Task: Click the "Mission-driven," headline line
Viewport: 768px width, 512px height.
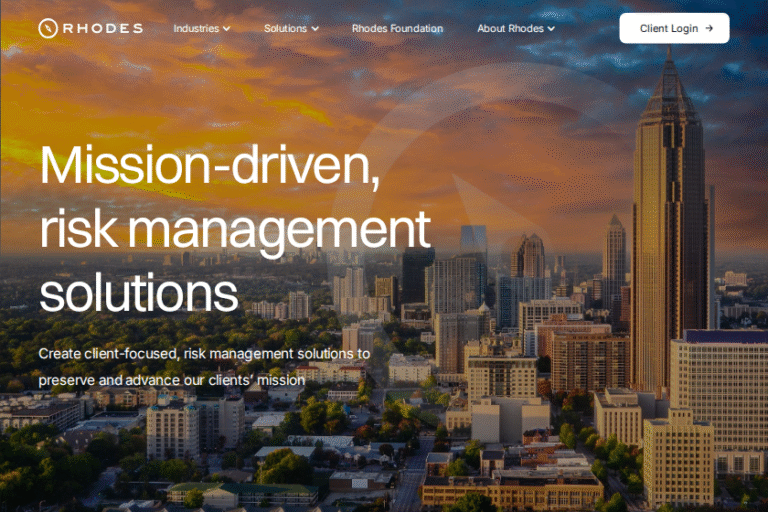Action: [210, 163]
